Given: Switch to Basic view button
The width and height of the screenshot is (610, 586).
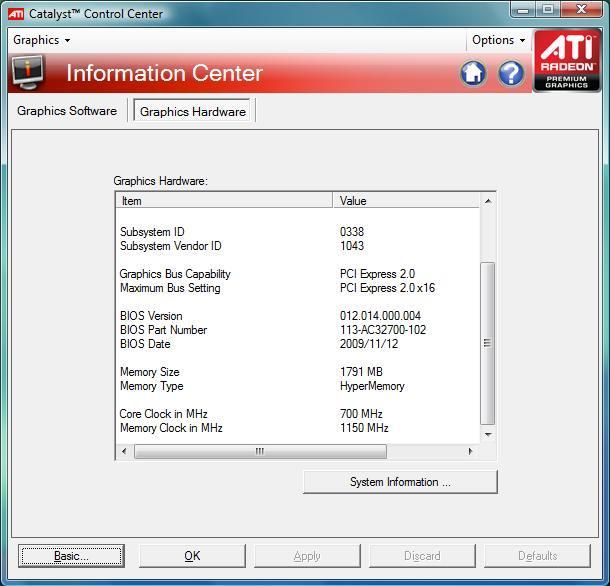Looking at the screenshot, I should 71,556.
